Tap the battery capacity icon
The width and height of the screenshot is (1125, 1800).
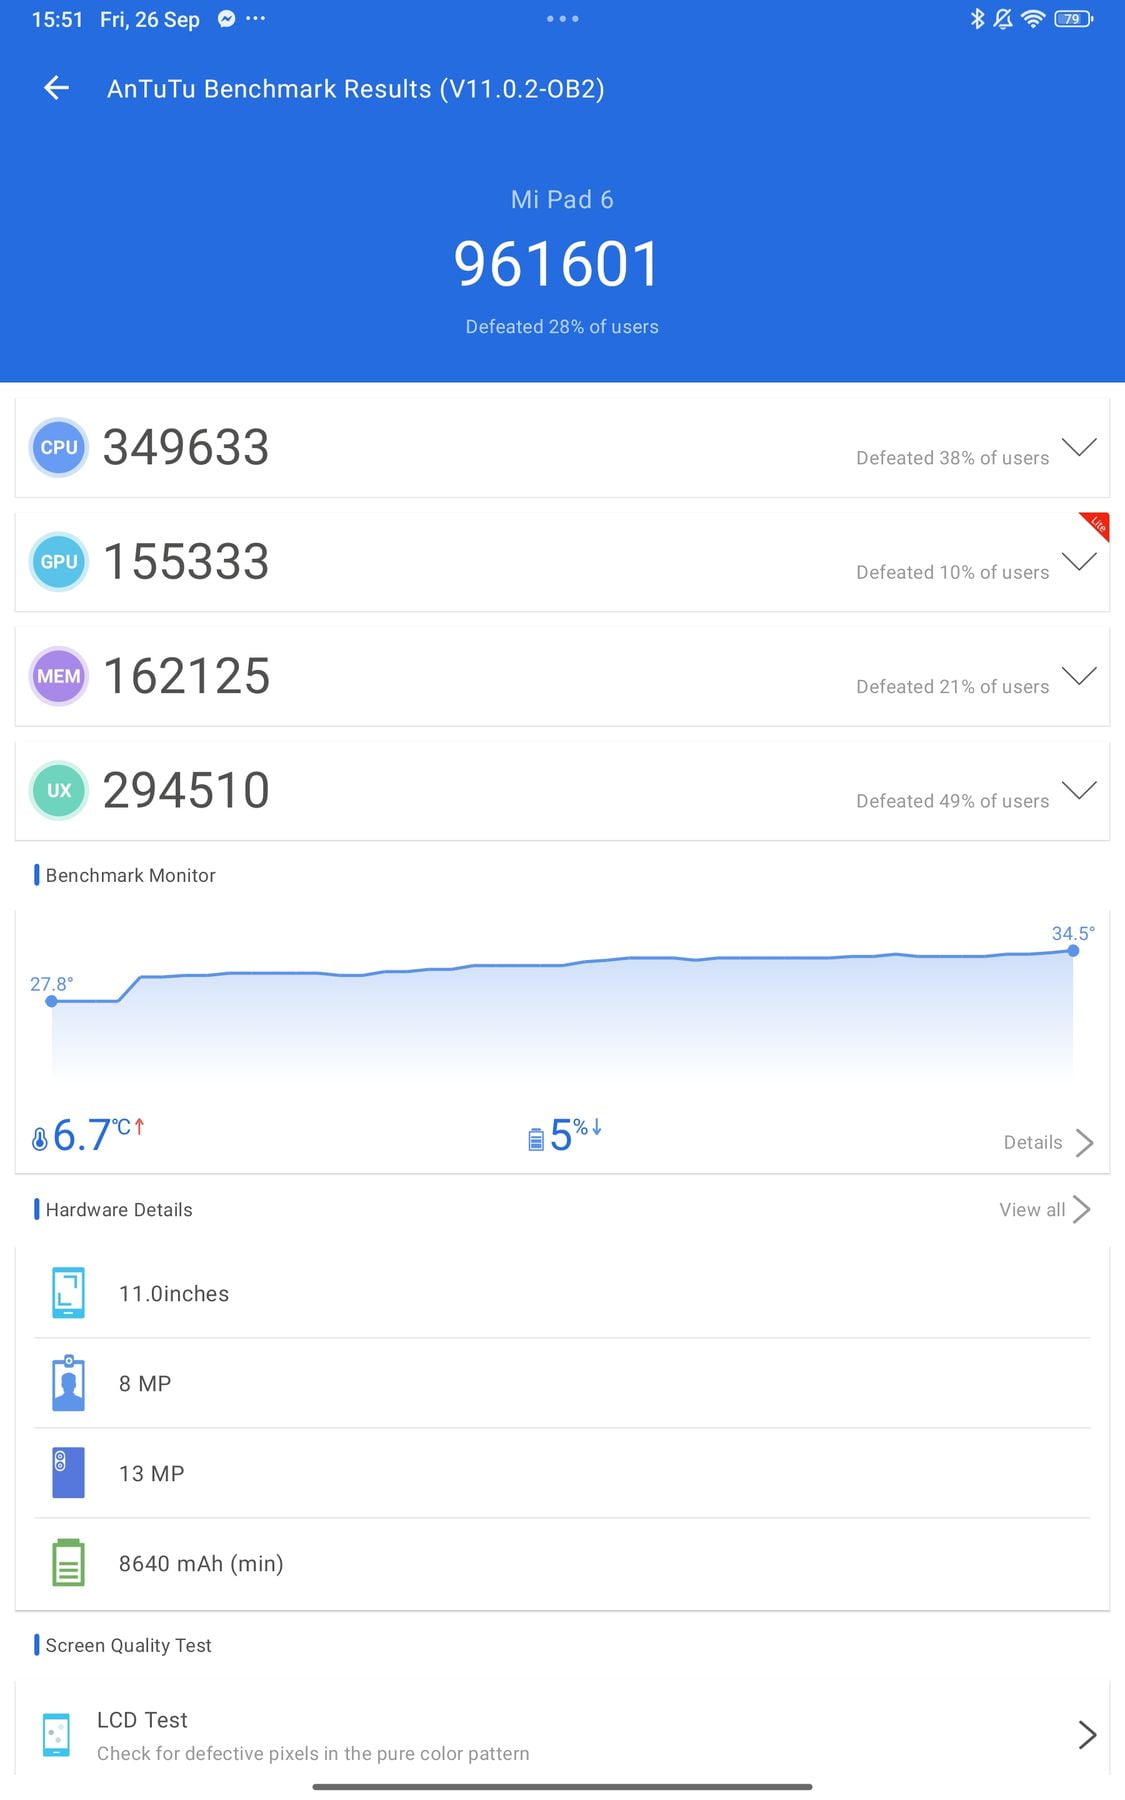(68, 1562)
